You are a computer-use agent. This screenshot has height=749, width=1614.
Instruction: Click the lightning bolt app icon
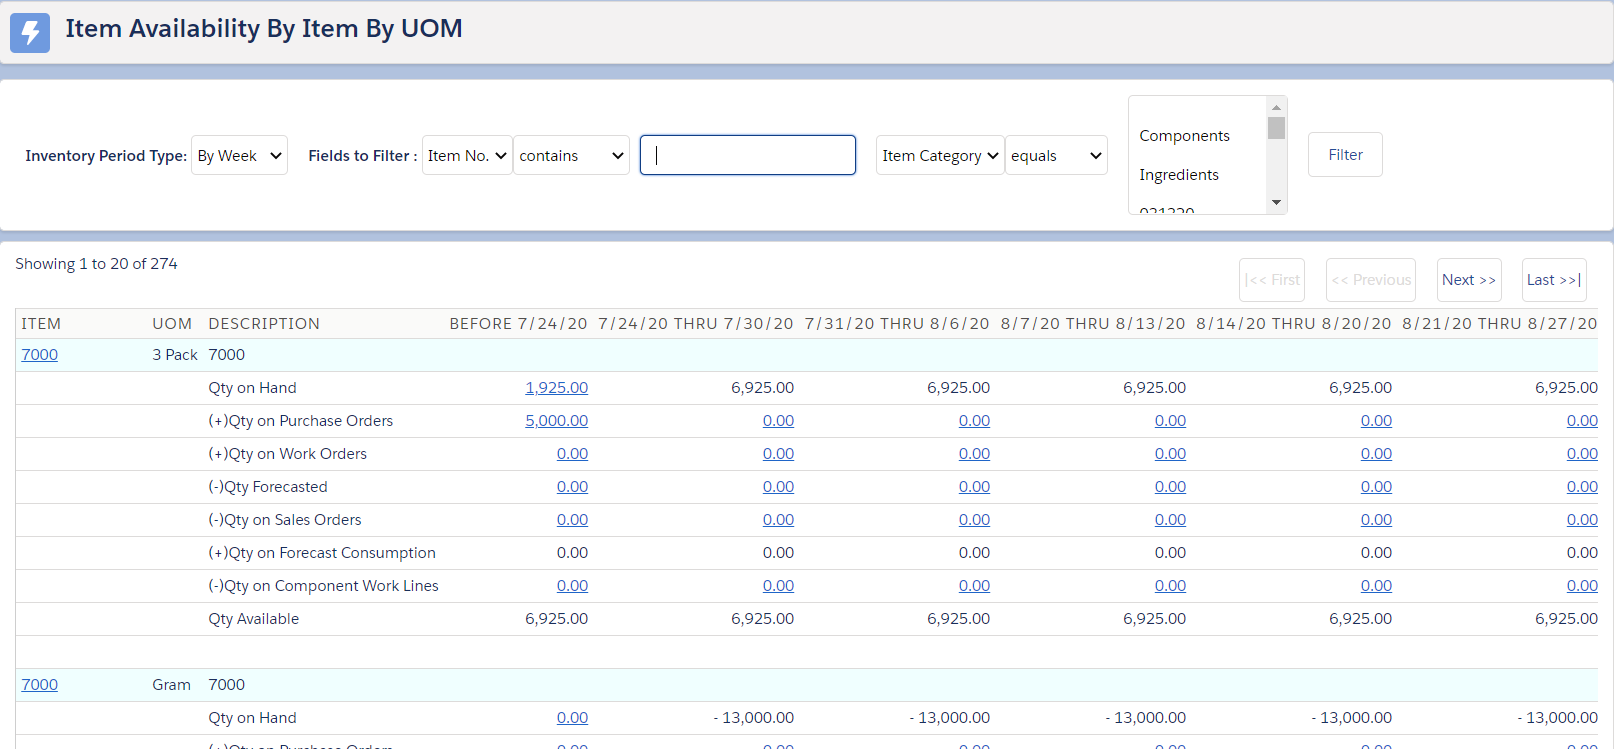click(30, 32)
